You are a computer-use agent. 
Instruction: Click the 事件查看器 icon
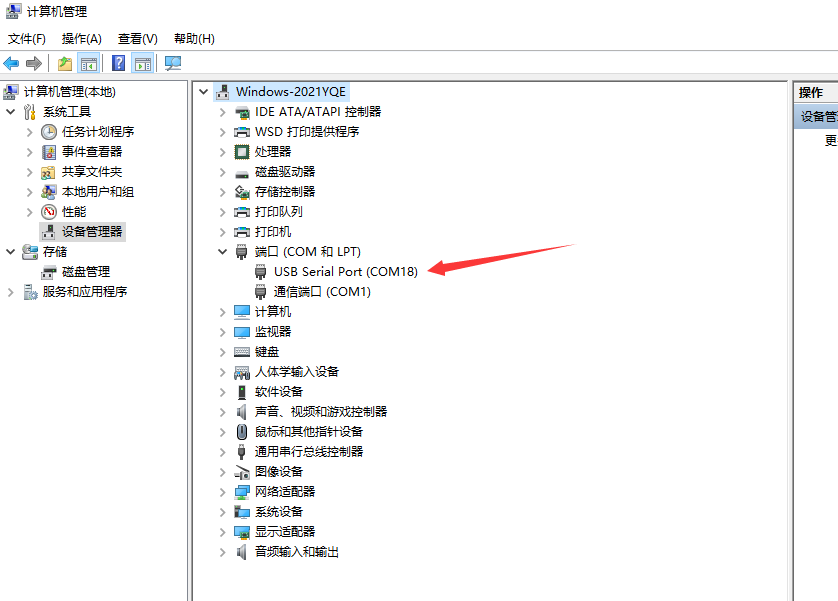pyautogui.click(x=49, y=152)
